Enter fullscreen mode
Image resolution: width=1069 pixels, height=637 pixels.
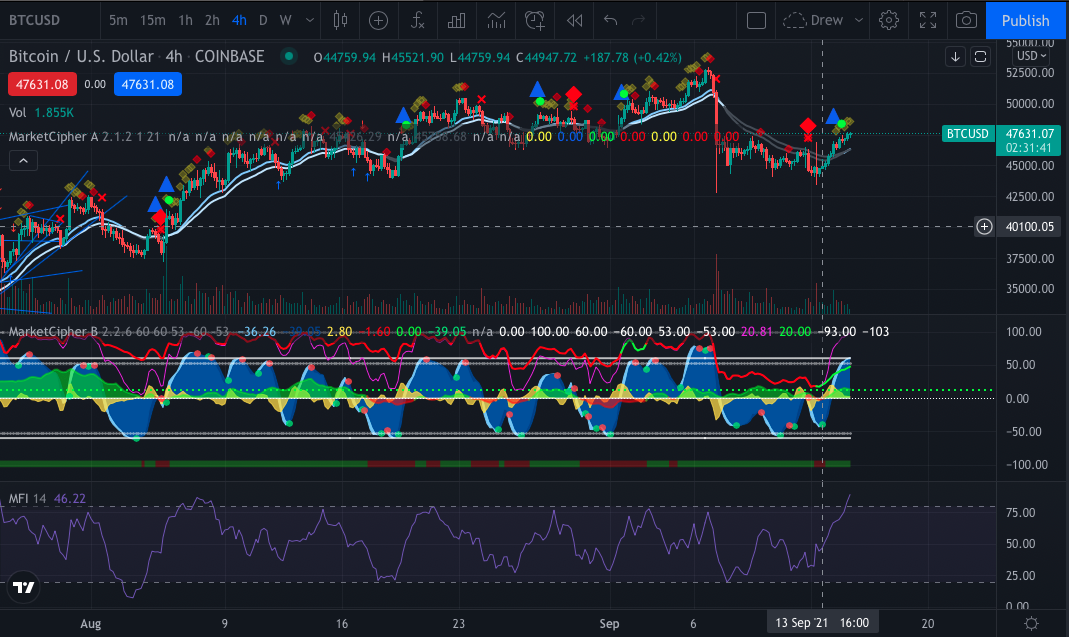click(928, 20)
